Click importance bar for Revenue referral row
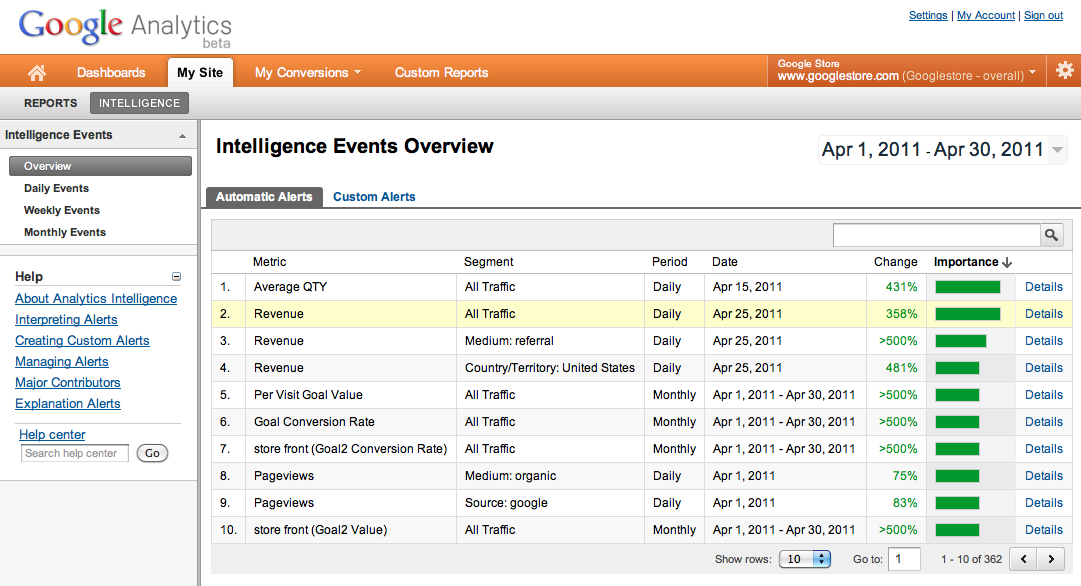 961,341
